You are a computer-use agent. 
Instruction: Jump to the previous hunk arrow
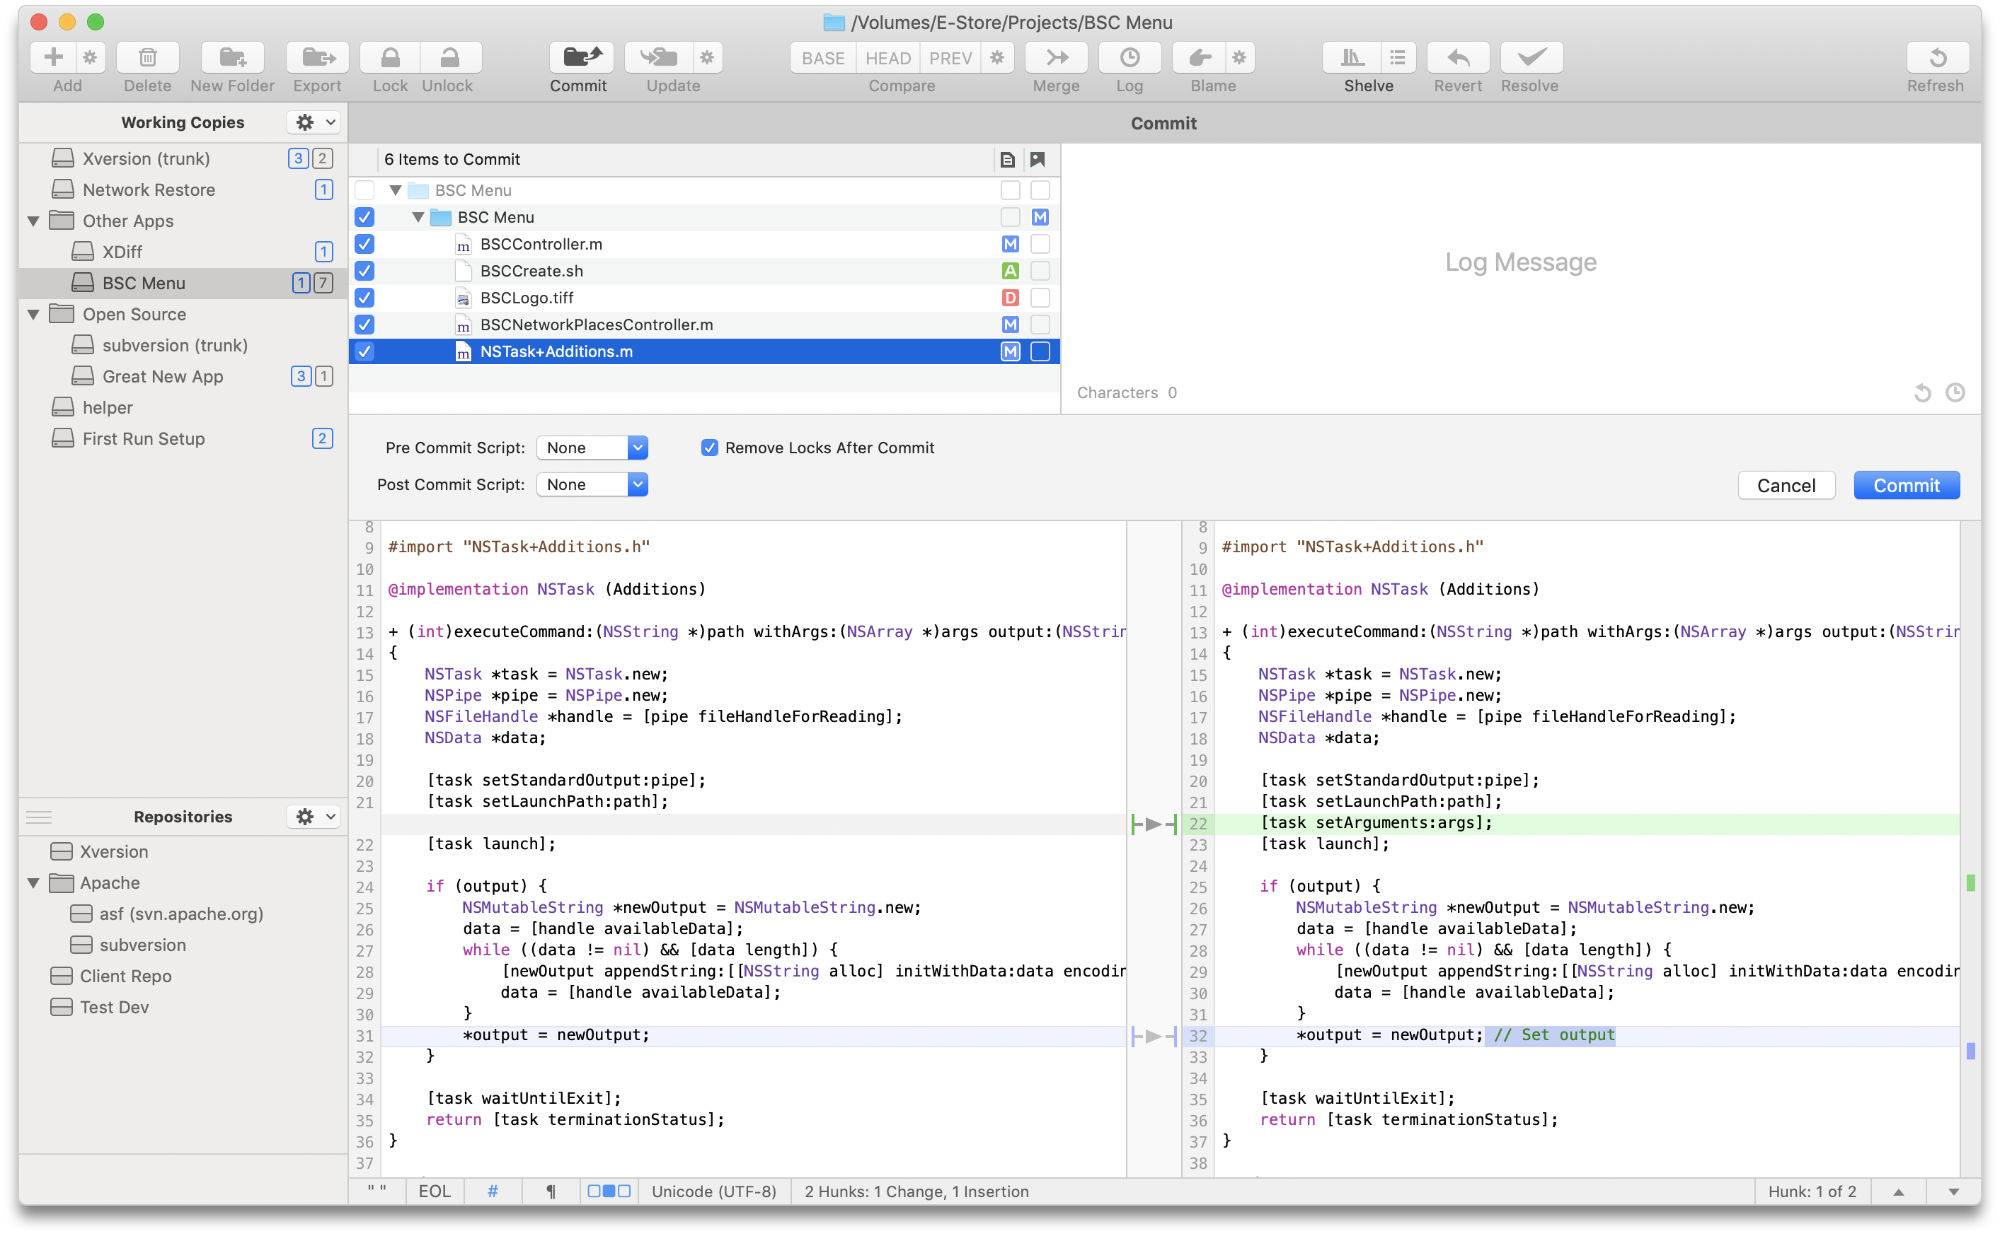coord(1899,1191)
